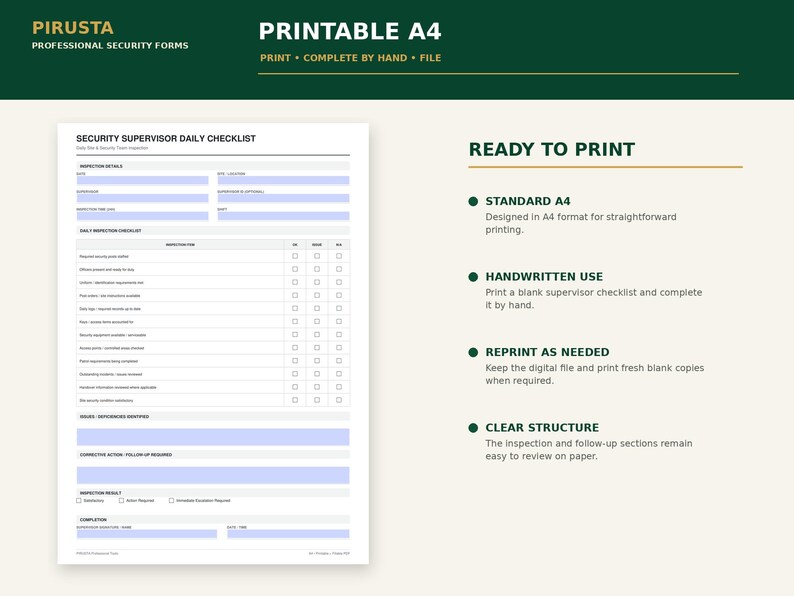Click the 'Required security posts staffed' row label
The height and width of the screenshot is (596, 794).
(x=104, y=257)
